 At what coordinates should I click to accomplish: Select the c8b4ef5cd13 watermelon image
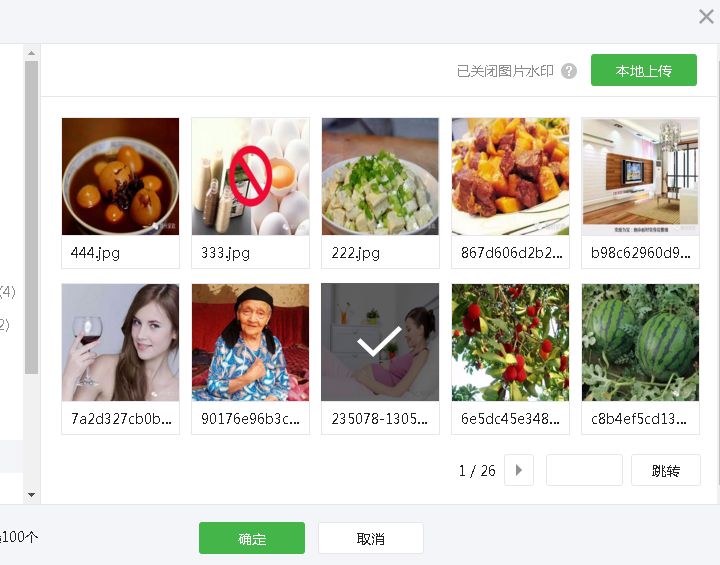(x=640, y=342)
